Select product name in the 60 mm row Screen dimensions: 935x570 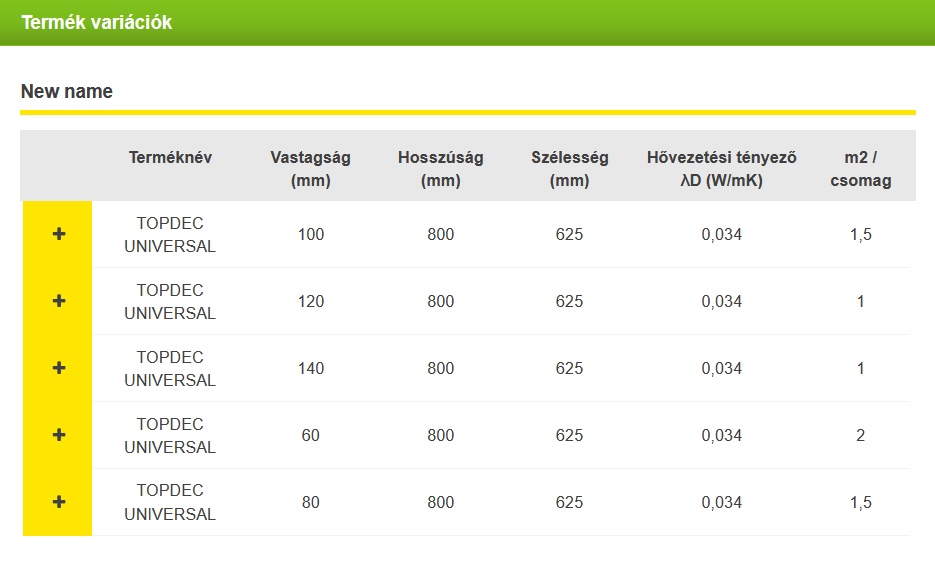[x=170, y=435]
